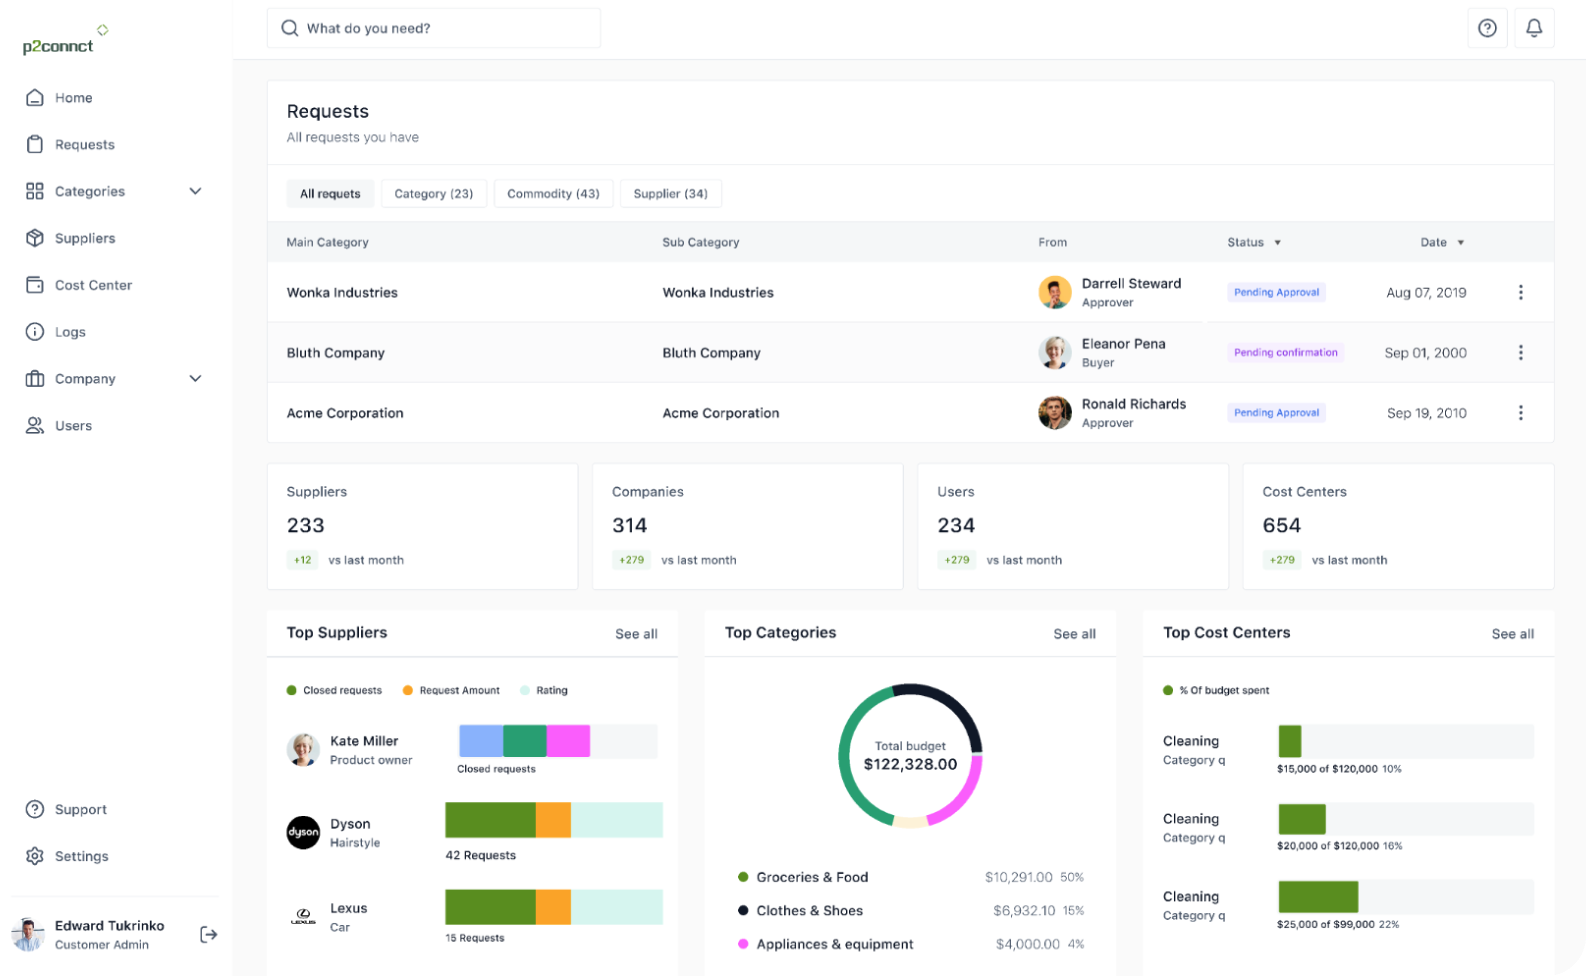
Task: Open the Home icon in sidebar
Action: (35, 97)
